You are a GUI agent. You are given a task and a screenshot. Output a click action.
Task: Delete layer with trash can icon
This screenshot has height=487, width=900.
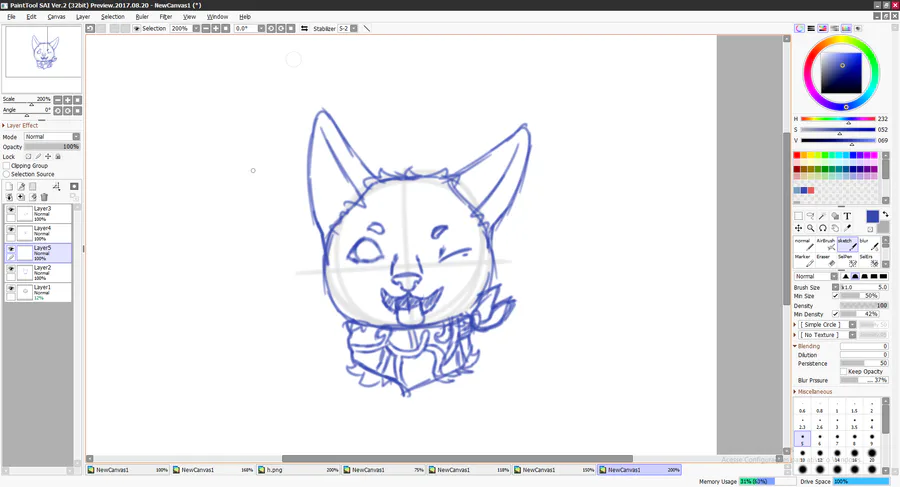coord(44,197)
